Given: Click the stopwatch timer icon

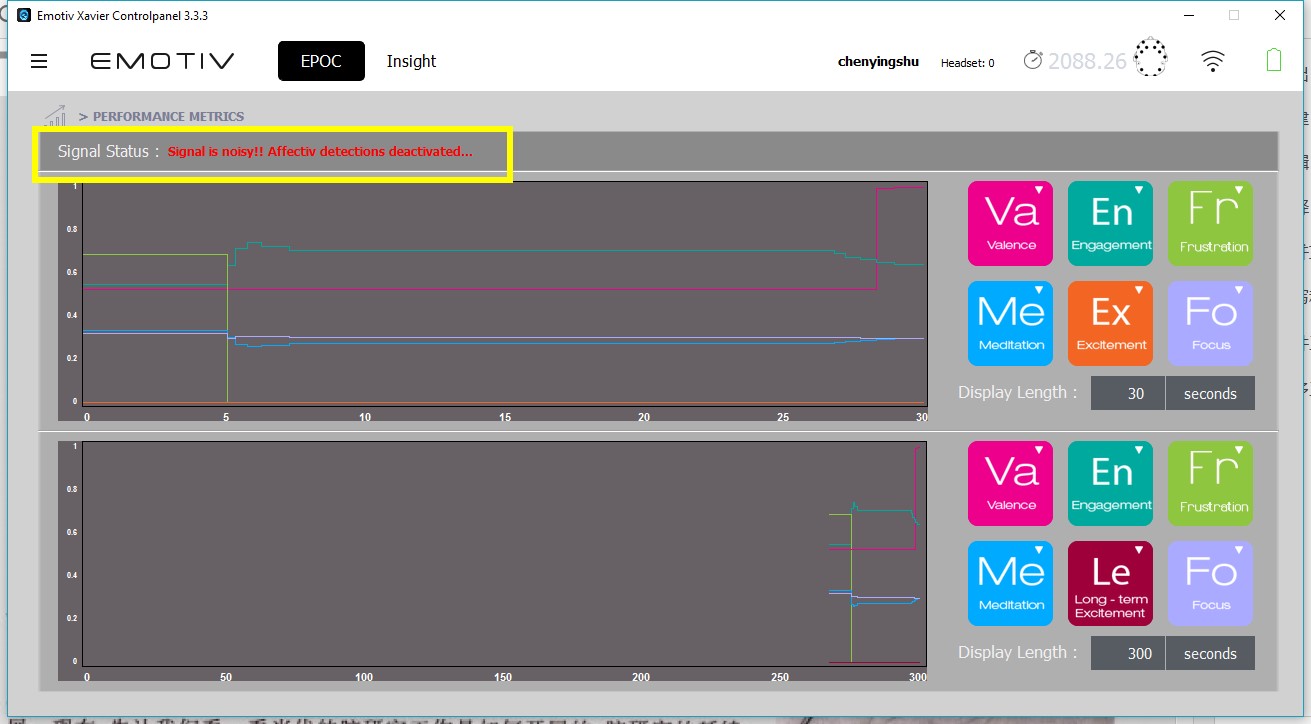Looking at the screenshot, I should click(1033, 61).
